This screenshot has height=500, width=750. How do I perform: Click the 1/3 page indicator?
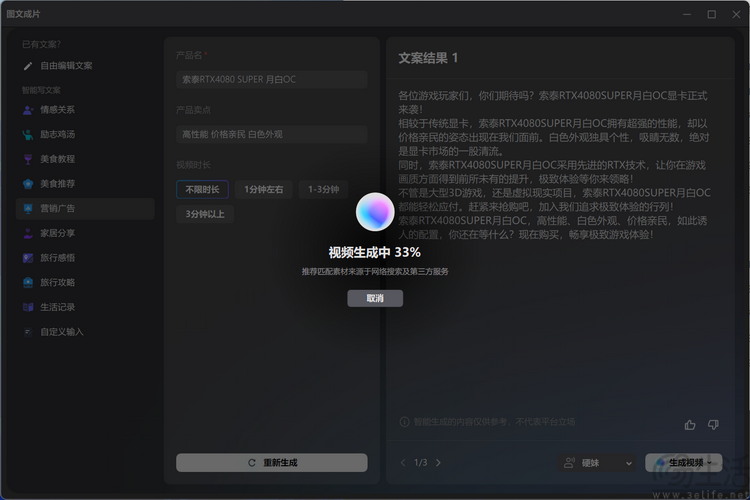coord(420,463)
